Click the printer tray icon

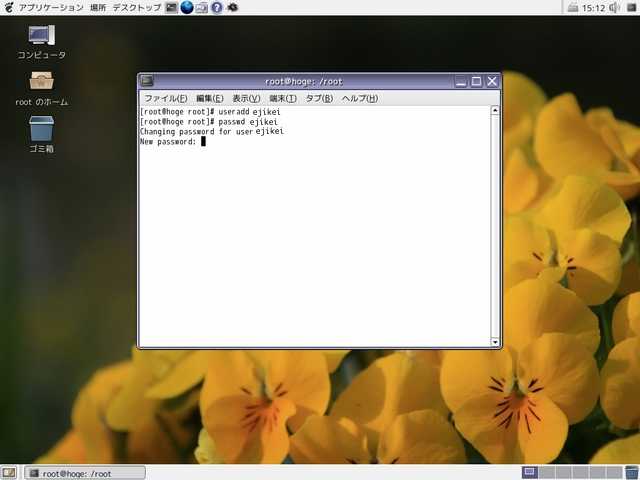click(x=573, y=7)
